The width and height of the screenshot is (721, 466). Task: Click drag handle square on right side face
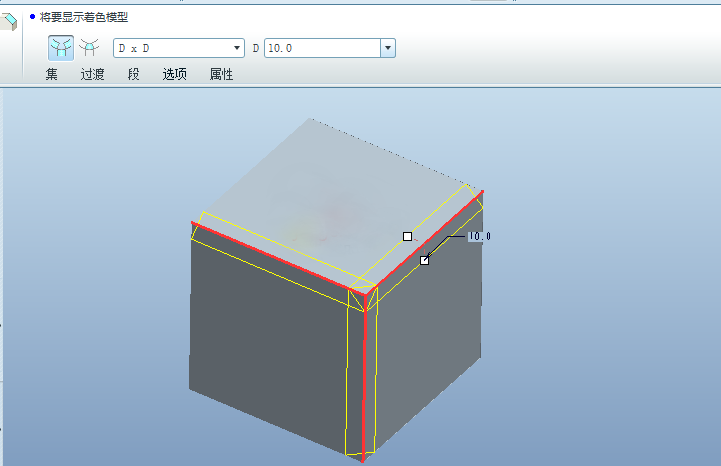pyautogui.click(x=424, y=260)
